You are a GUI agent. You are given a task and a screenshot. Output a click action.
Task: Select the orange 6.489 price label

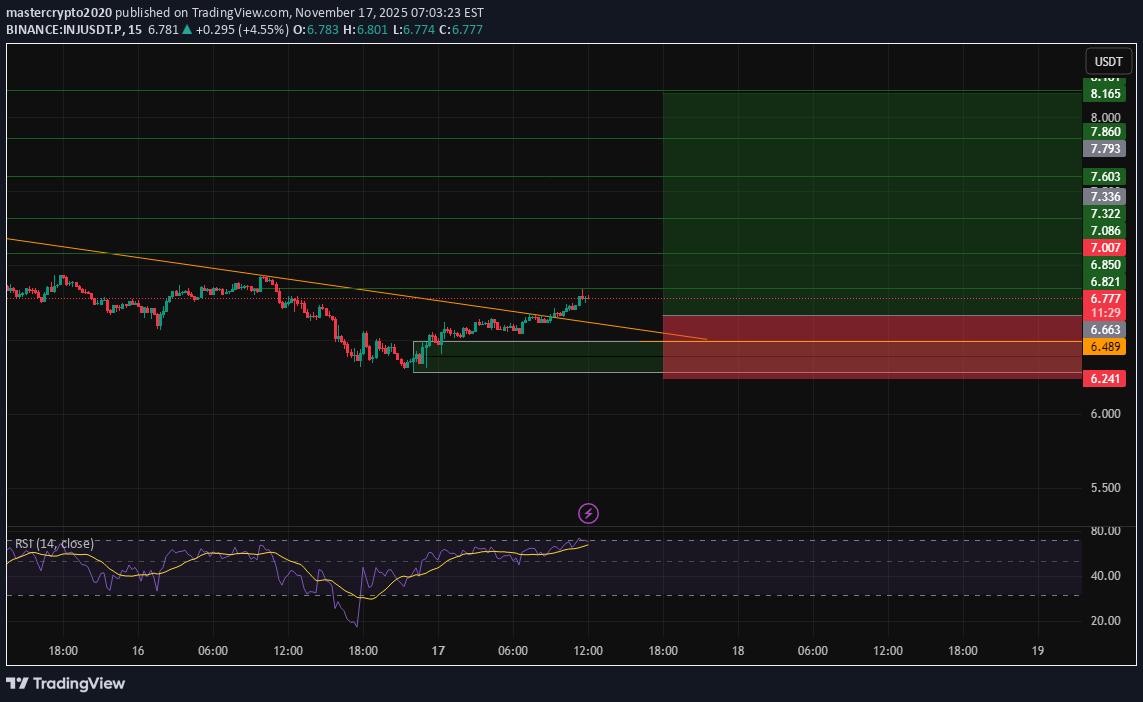coord(1105,346)
